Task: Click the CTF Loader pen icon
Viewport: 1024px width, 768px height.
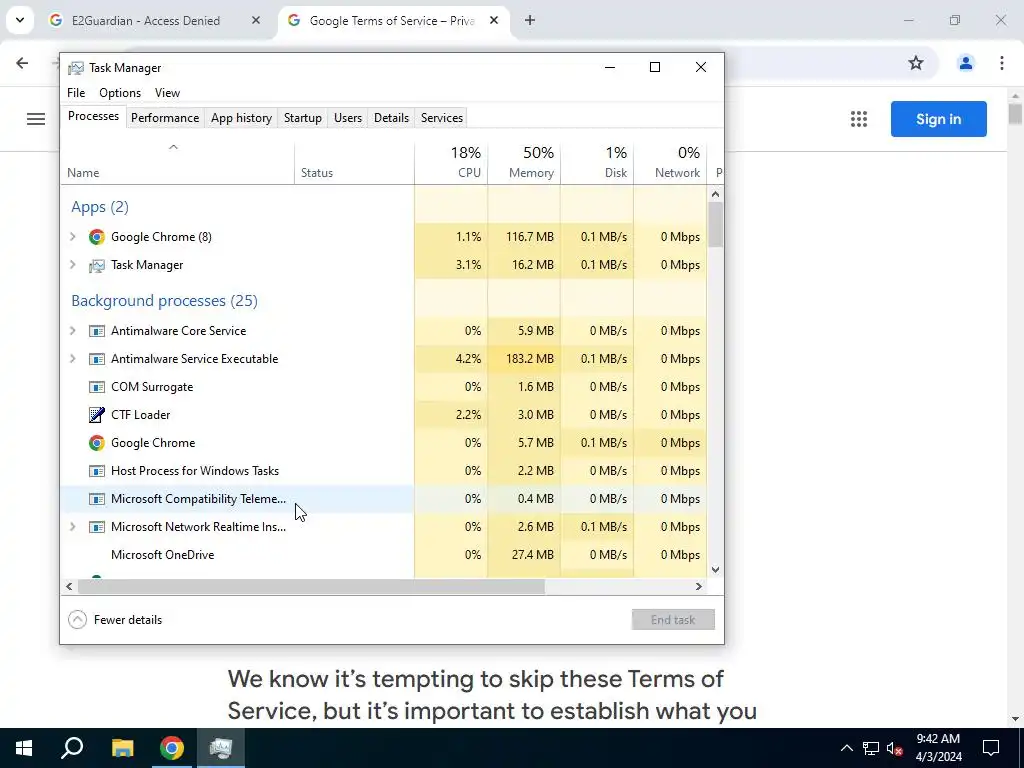Action: pos(97,415)
